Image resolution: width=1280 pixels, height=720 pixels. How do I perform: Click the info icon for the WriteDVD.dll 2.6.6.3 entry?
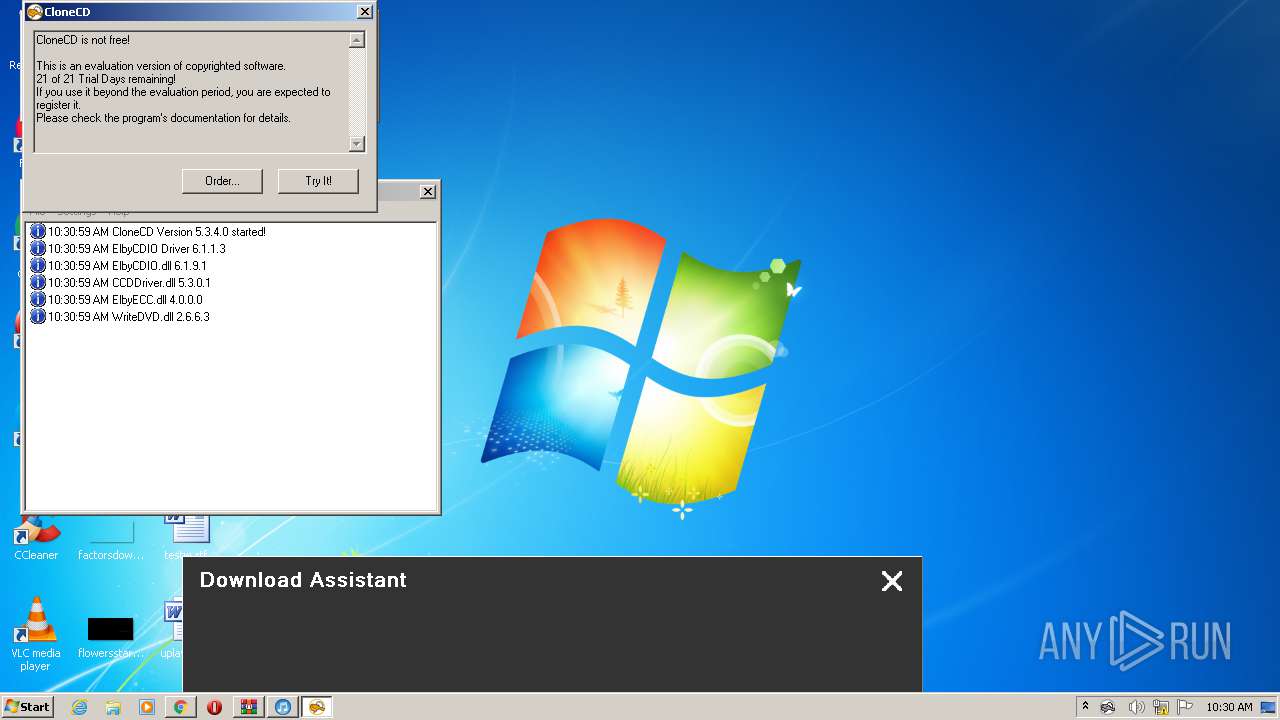point(38,316)
